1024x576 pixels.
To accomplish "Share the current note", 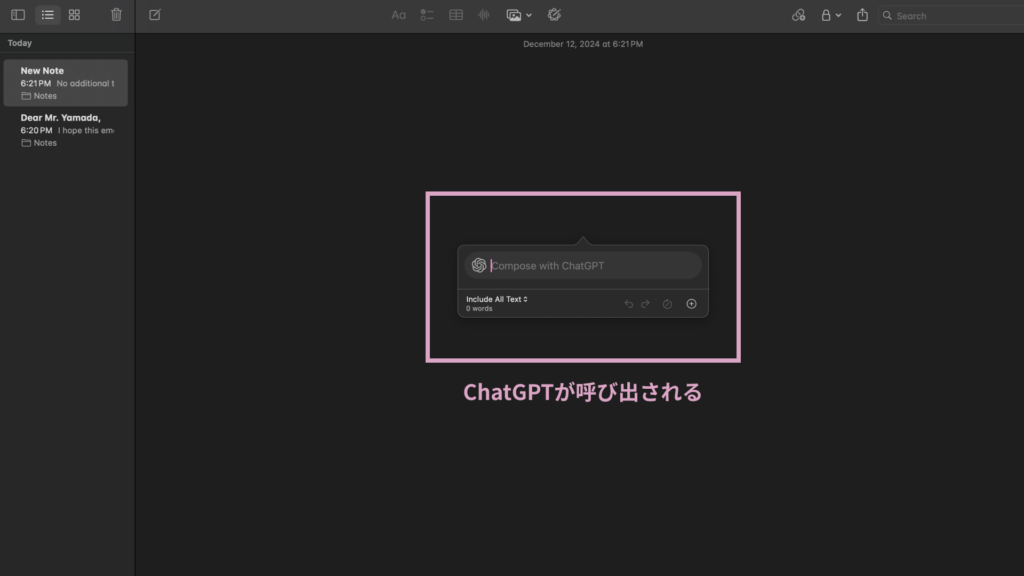I will (861, 15).
